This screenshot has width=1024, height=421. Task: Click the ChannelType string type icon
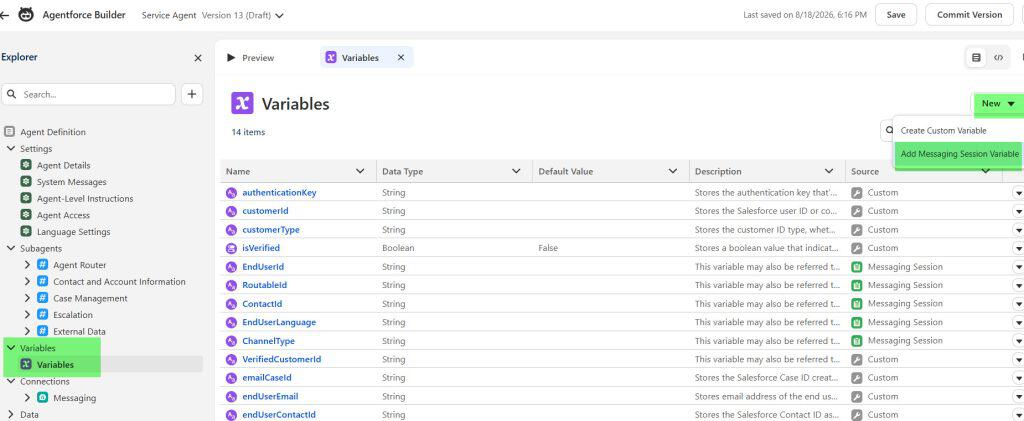click(231, 341)
